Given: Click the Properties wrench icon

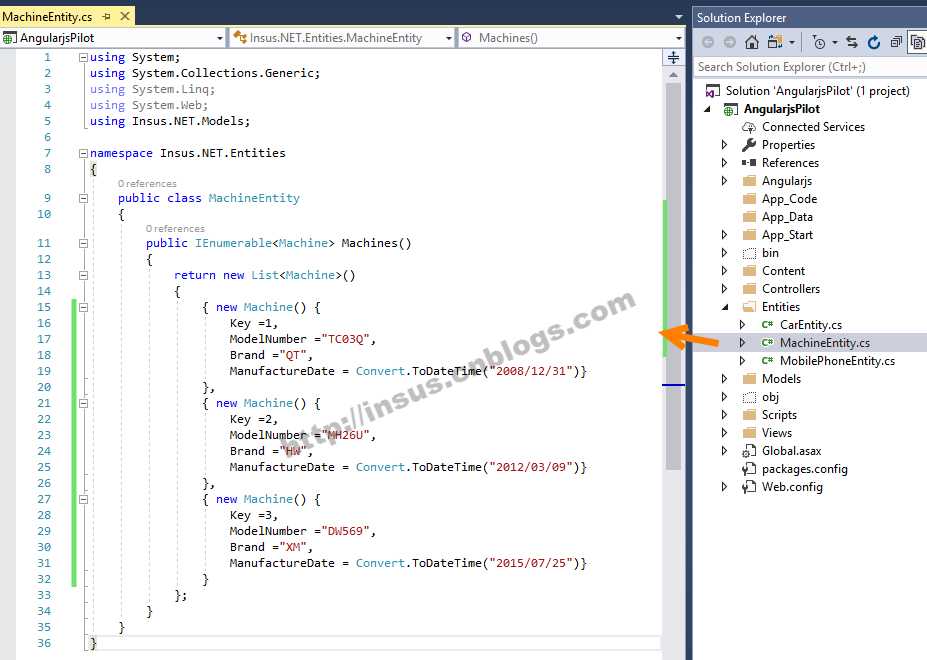Looking at the screenshot, I should click(x=749, y=145).
